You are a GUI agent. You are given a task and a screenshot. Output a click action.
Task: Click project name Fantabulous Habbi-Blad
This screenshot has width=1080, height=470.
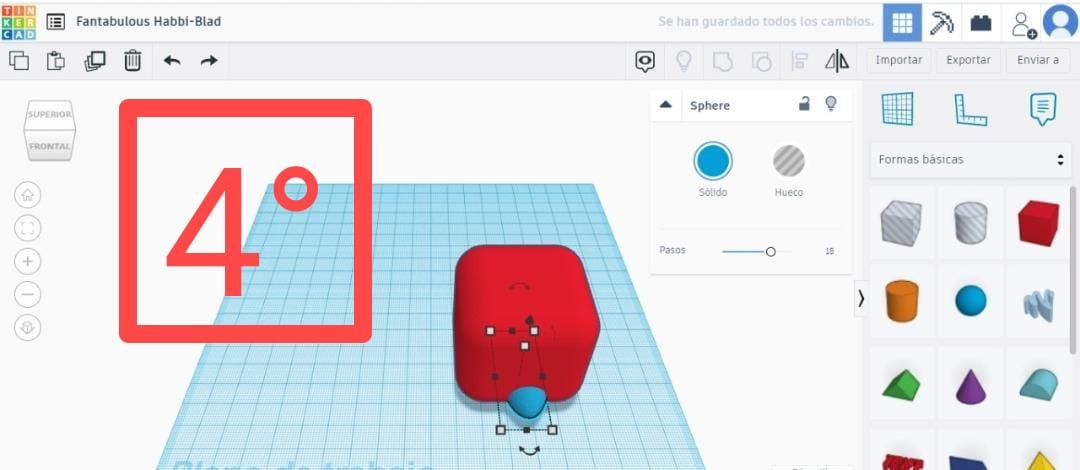point(149,21)
